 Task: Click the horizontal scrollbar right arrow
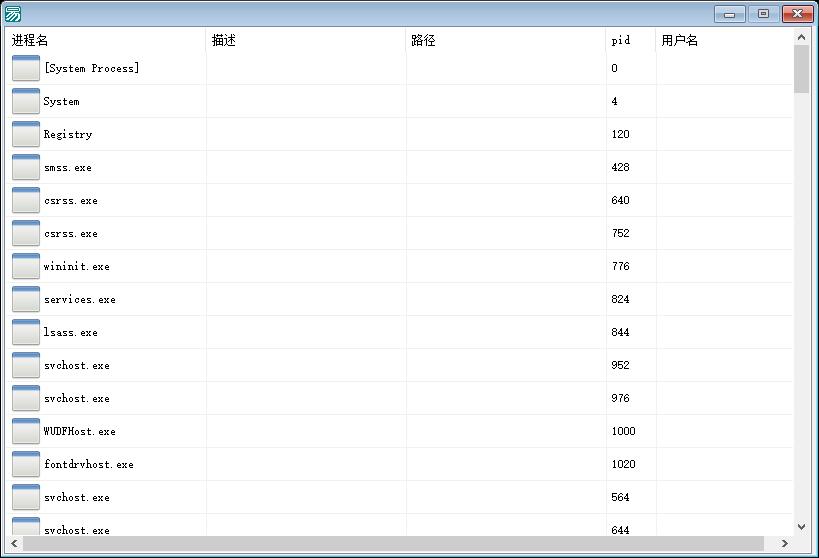(785, 543)
